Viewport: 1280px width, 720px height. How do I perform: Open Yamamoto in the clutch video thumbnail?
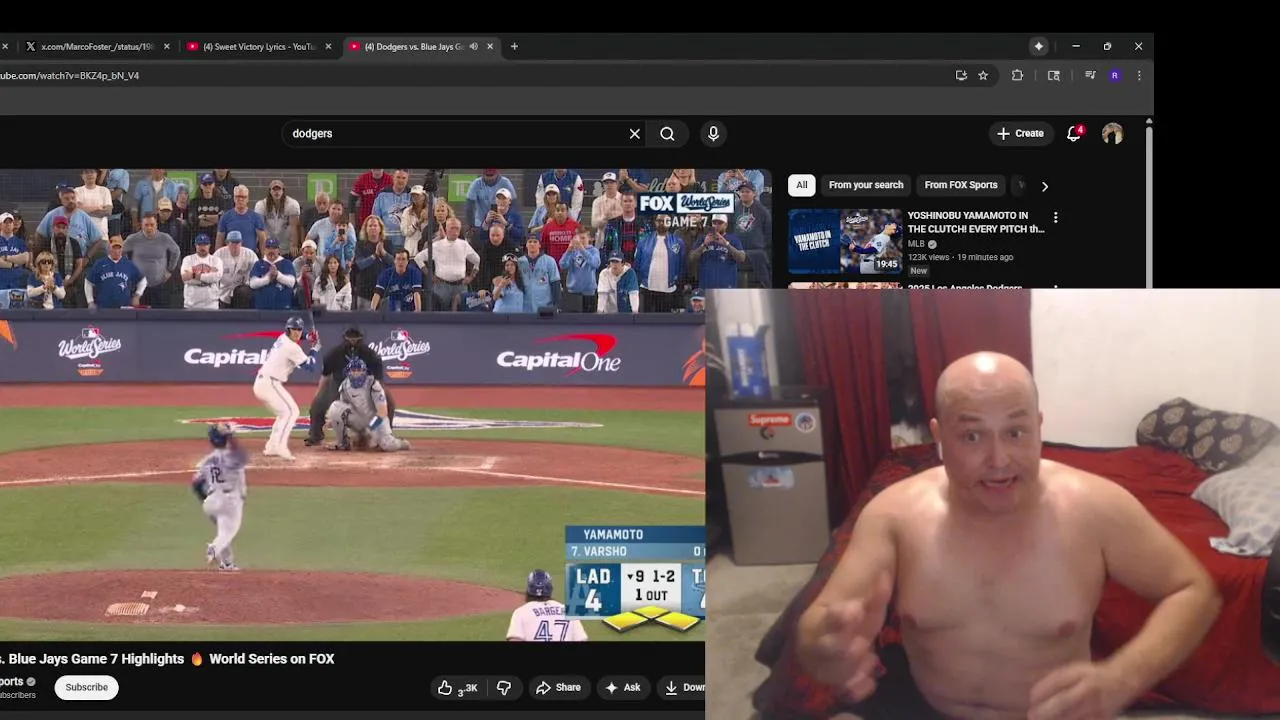[x=845, y=241]
